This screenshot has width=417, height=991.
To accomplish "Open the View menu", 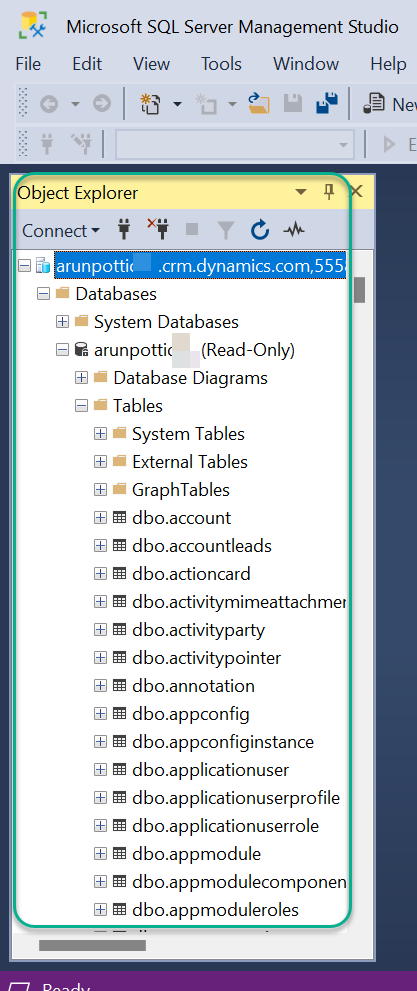I will (151, 64).
